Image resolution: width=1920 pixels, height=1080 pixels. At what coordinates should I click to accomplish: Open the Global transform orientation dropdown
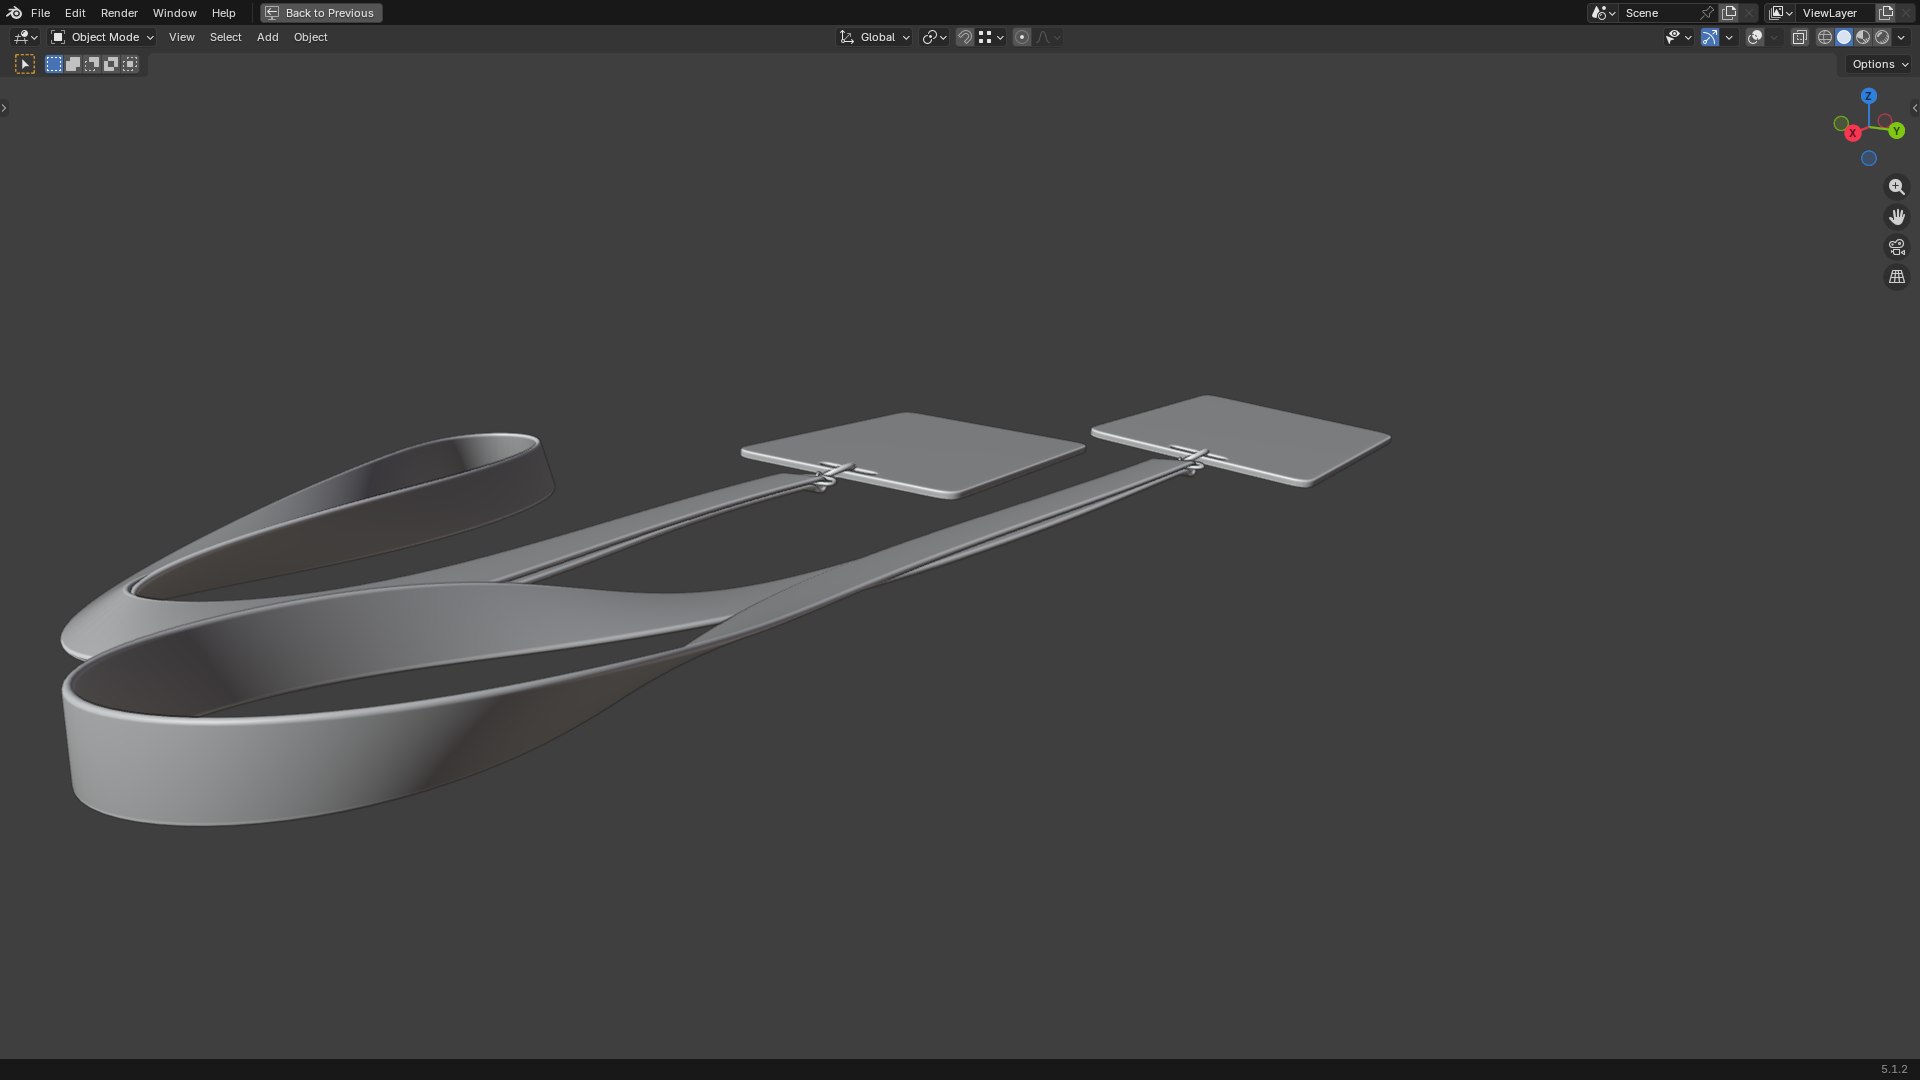874,37
